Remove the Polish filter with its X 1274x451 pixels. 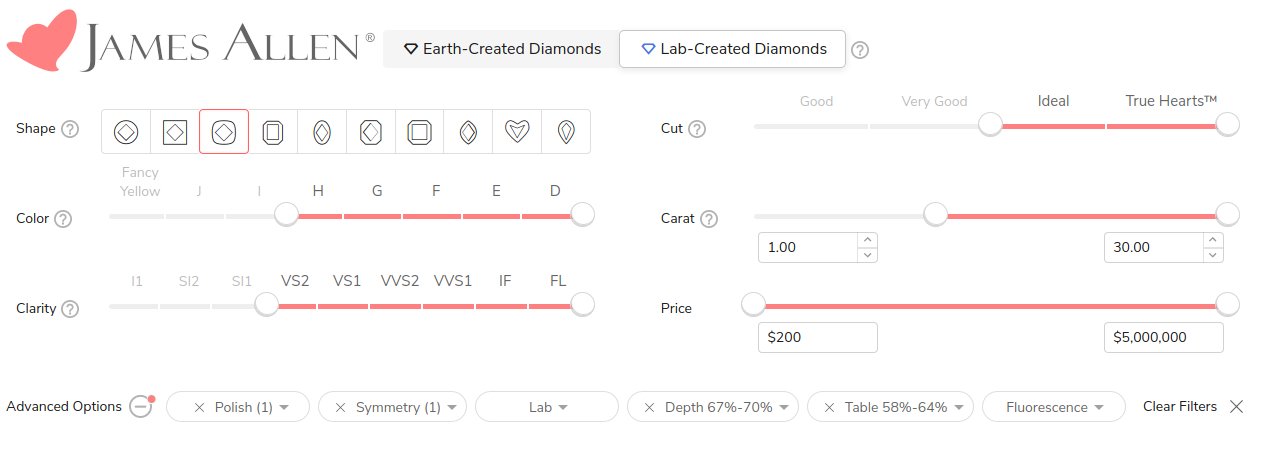[199, 407]
